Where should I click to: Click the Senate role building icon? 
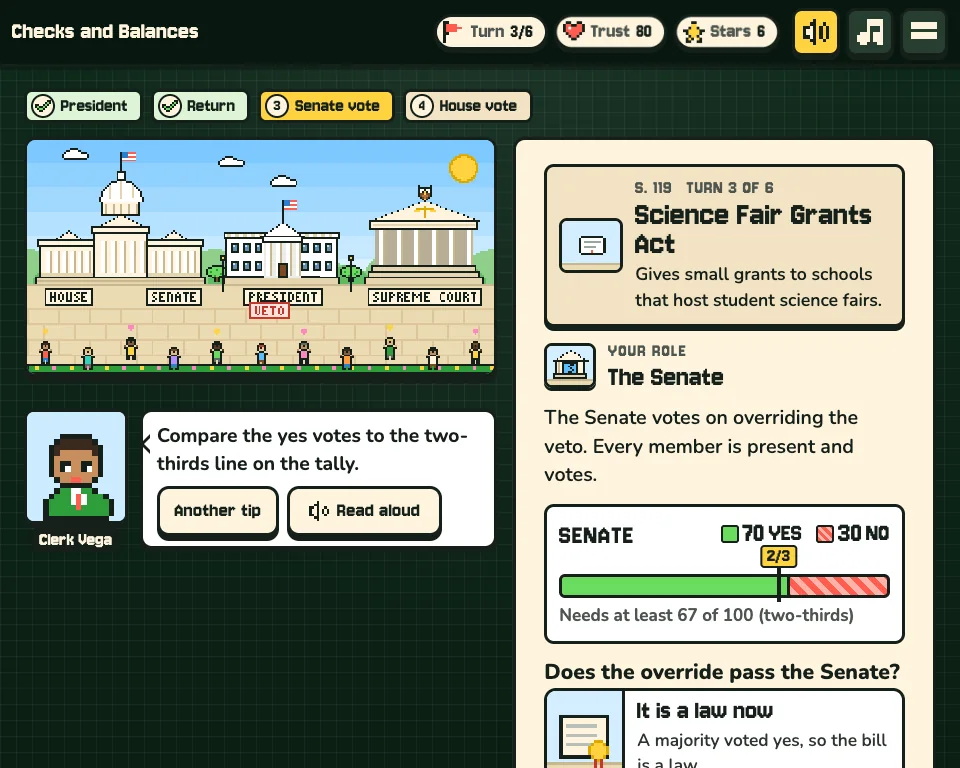point(570,366)
